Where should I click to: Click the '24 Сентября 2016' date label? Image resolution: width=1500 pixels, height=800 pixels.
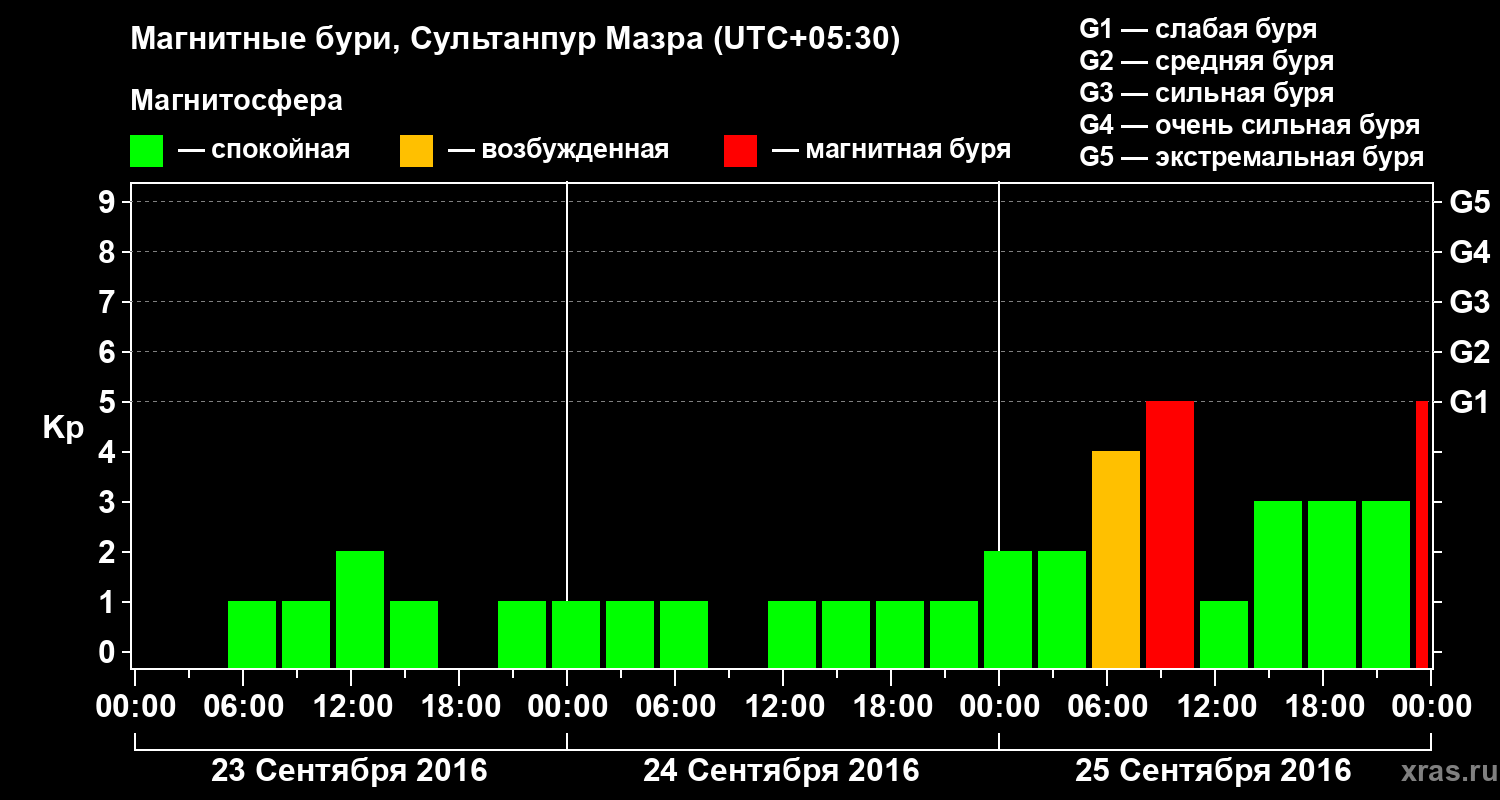[781, 771]
